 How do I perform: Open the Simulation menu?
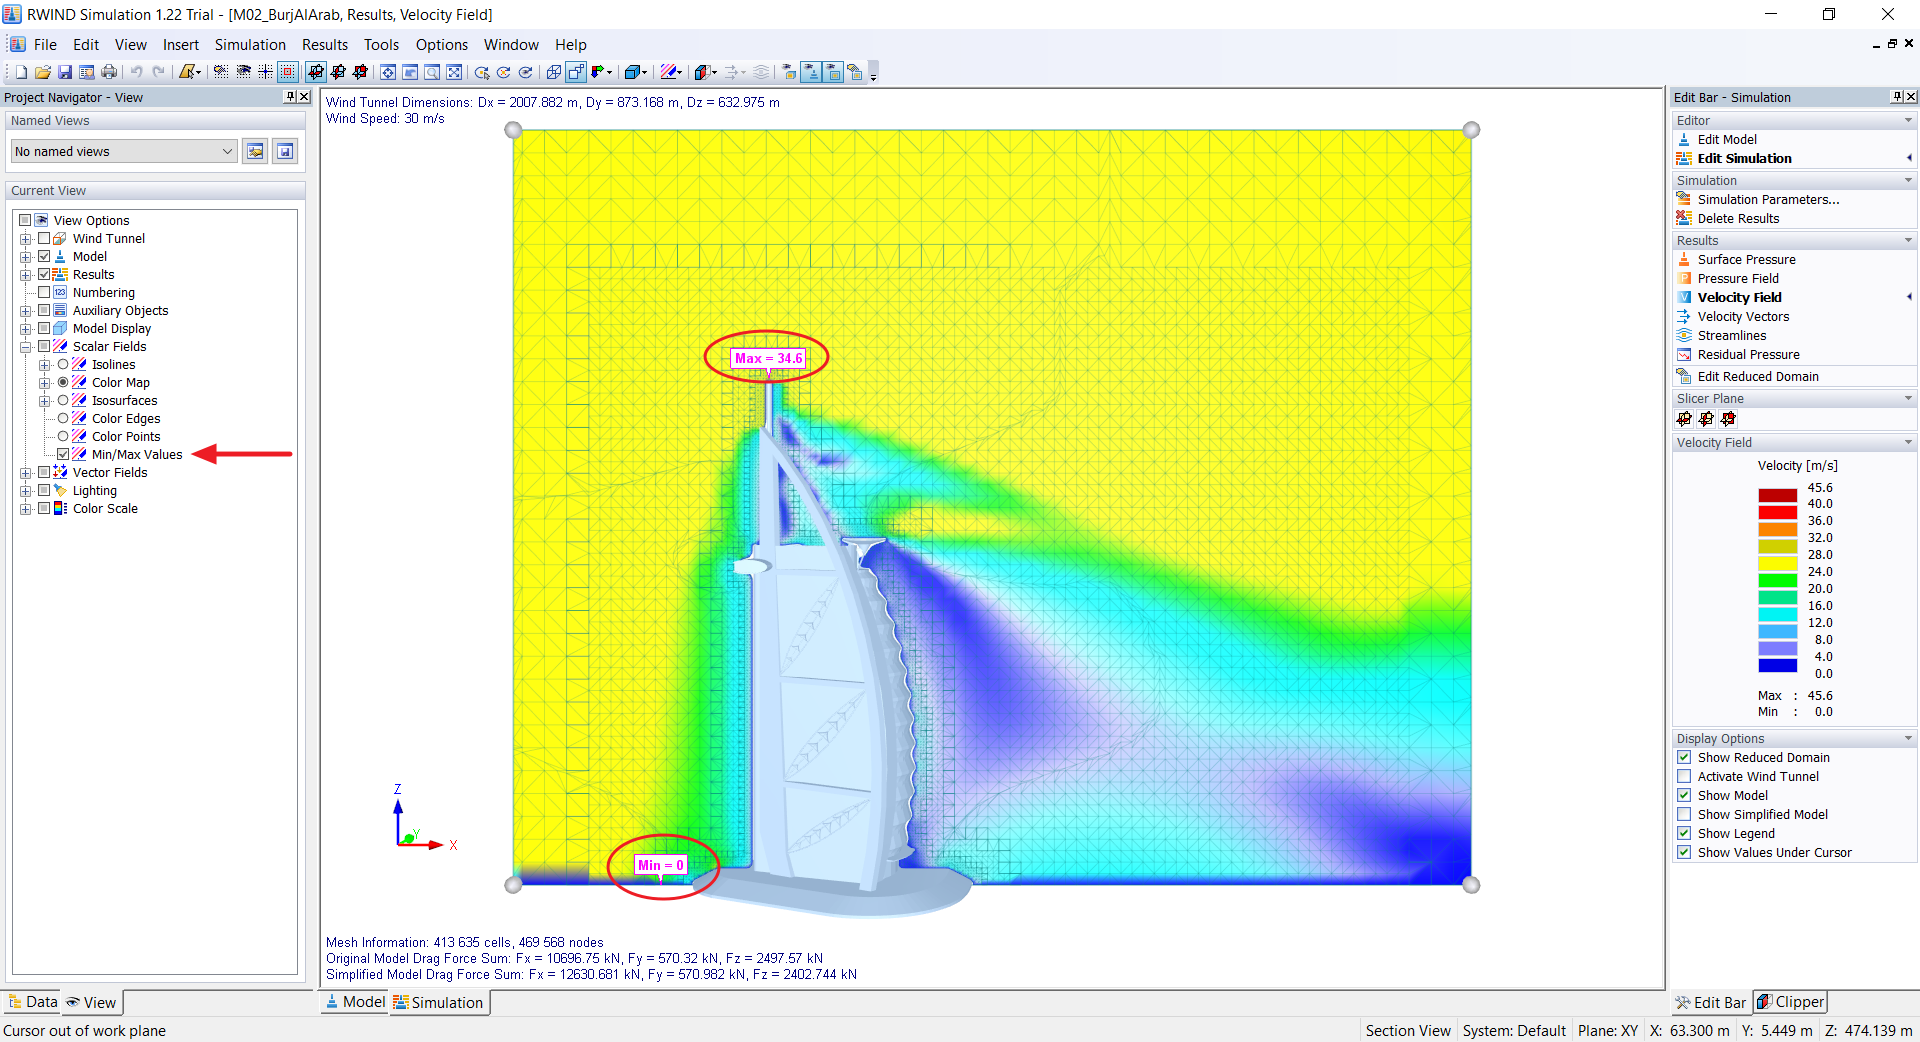point(250,45)
